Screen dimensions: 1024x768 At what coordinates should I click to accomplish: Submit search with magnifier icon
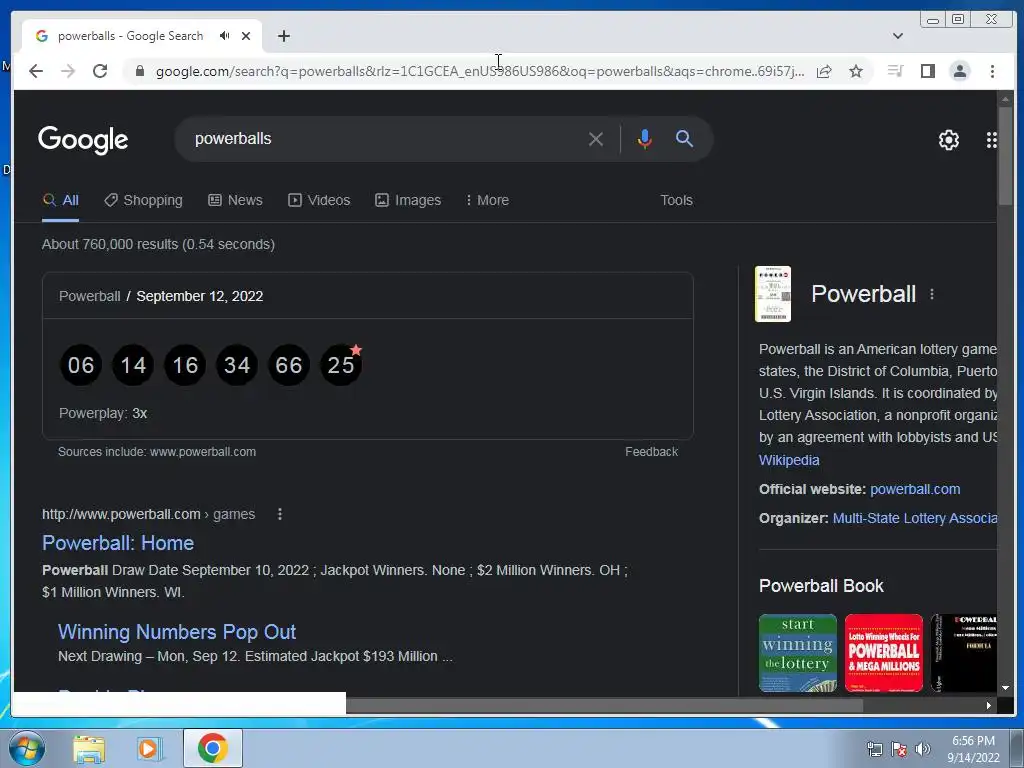tap(684, 138)
